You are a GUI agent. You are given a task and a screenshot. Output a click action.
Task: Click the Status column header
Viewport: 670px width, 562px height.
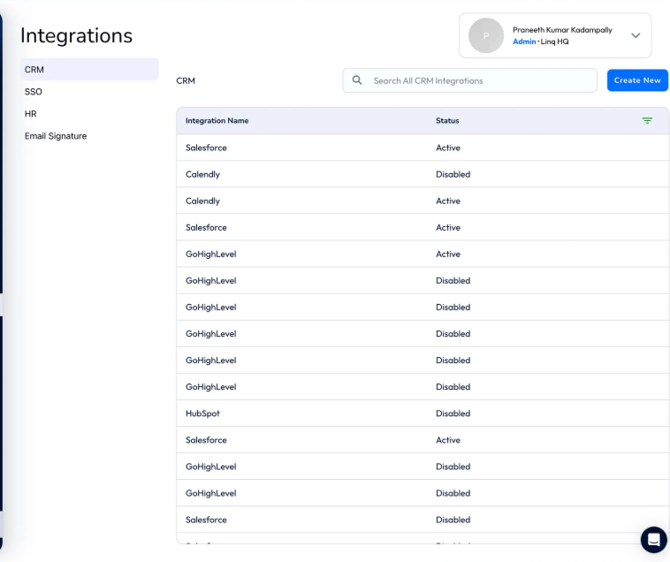[x=447, y=121]
